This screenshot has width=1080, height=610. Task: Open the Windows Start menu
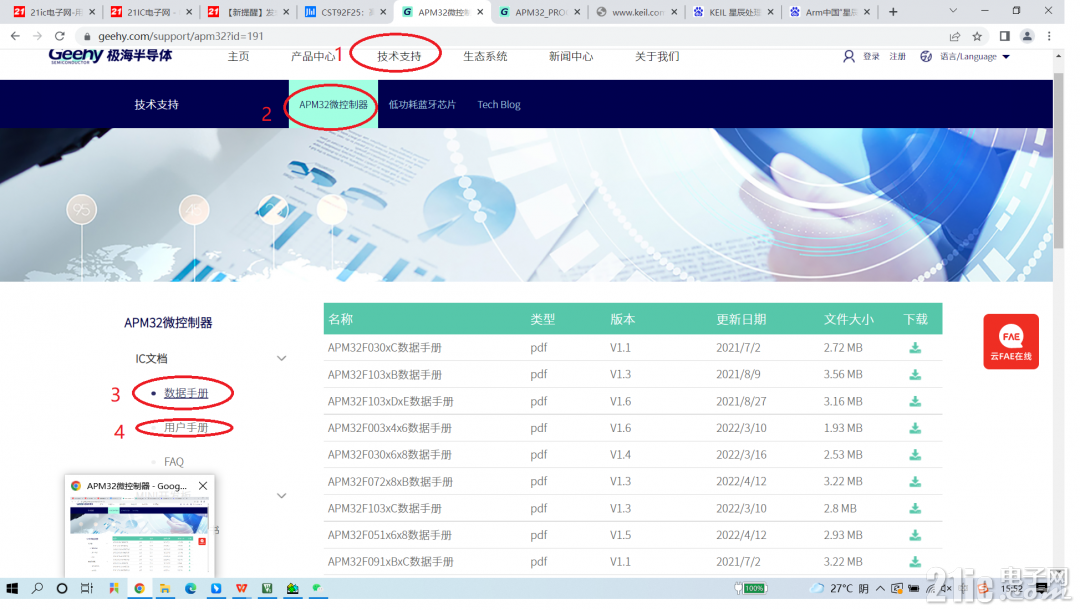point(12,589)
